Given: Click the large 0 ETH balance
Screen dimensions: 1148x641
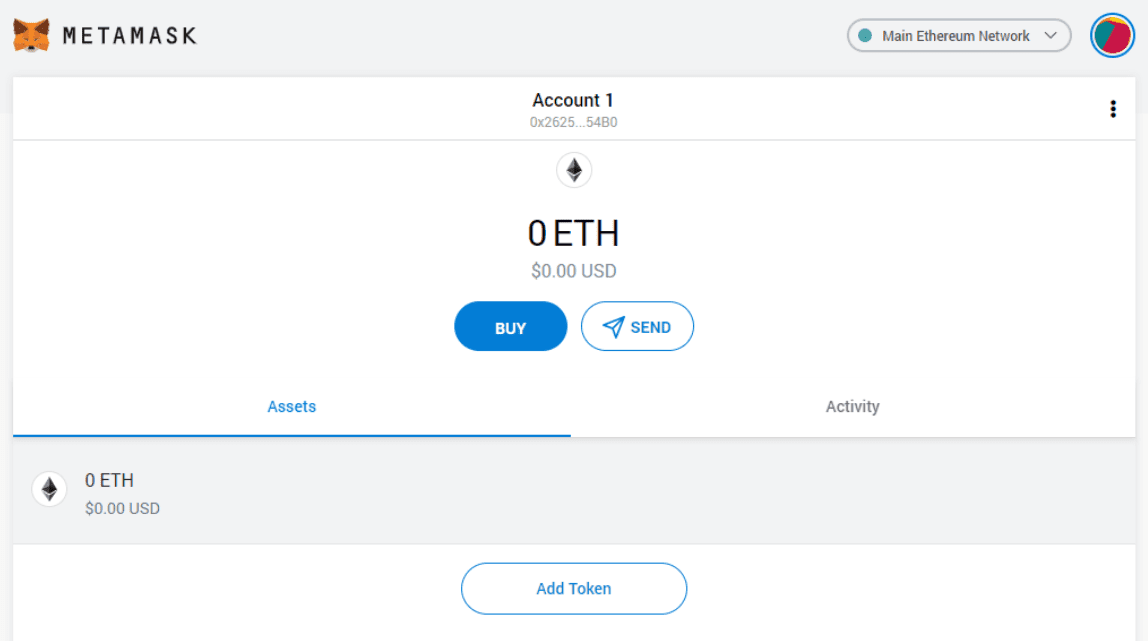Looking at the screenshot, I should click(574, 234).
